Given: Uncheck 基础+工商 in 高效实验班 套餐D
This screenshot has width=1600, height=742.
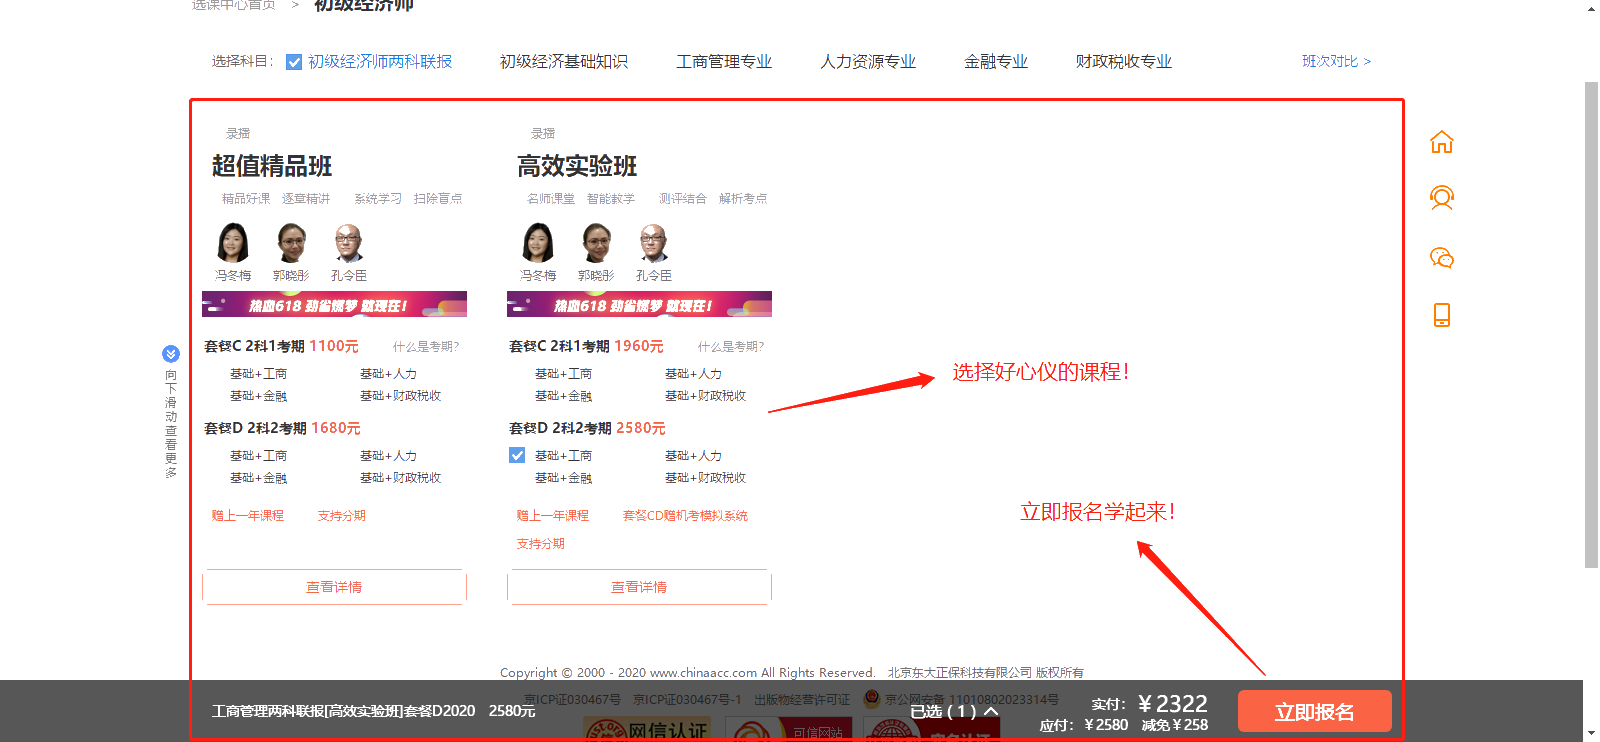Looking at the screenshot, I should coord(517,456).
